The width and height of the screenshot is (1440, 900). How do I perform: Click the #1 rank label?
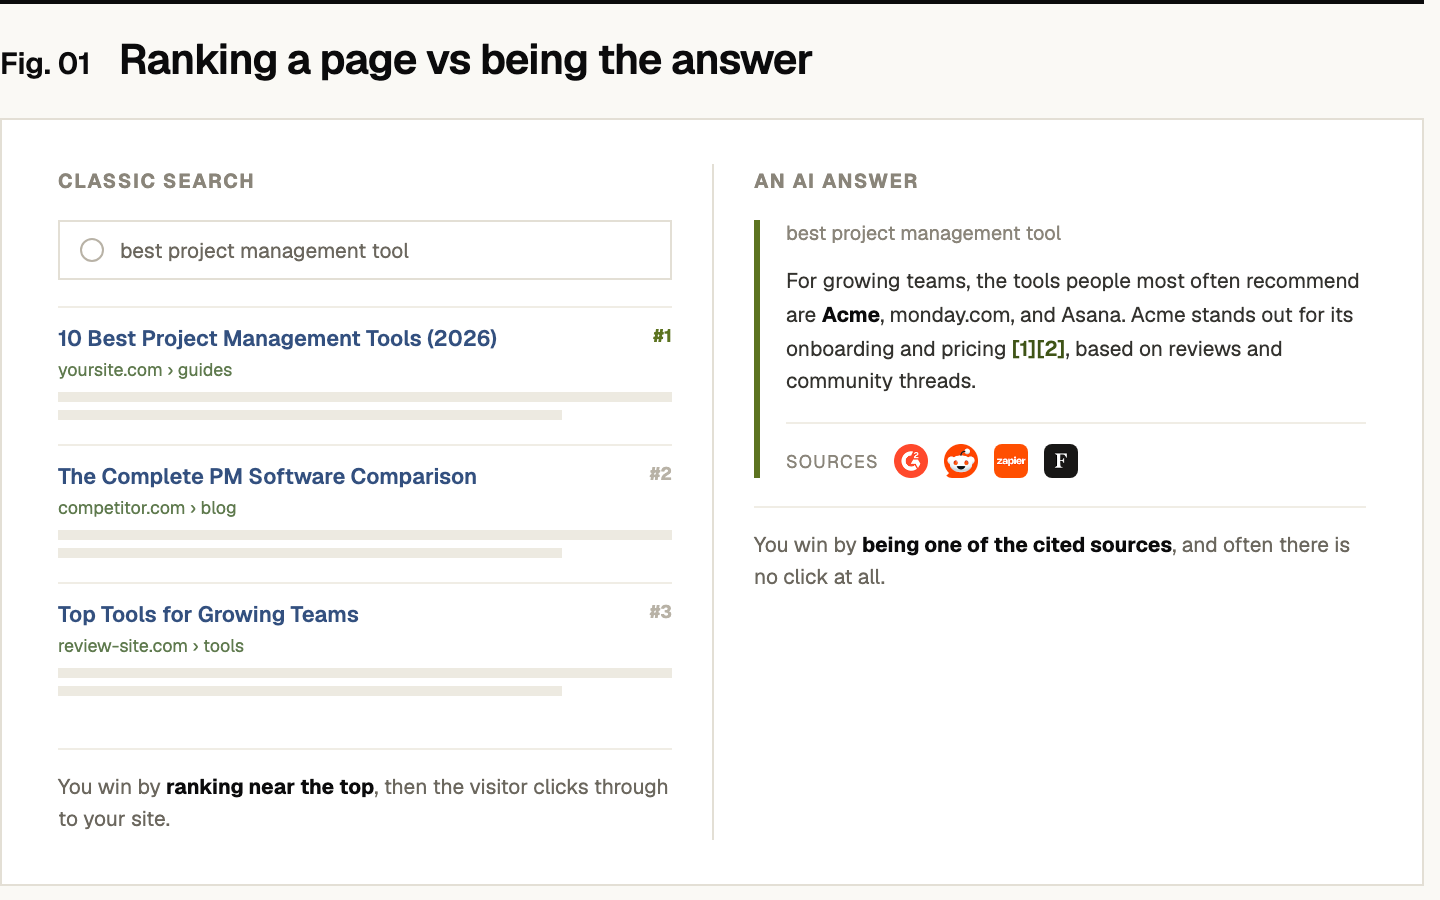(x=662, y=336)
